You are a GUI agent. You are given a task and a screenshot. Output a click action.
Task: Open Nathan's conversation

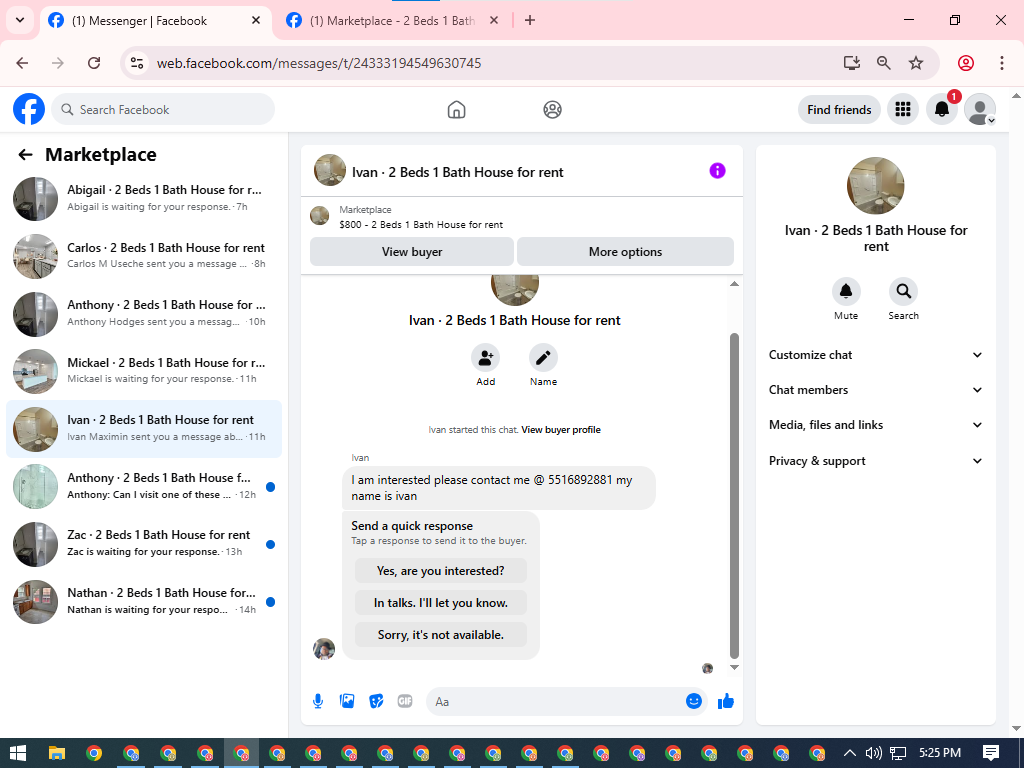(x=144, y=601)
